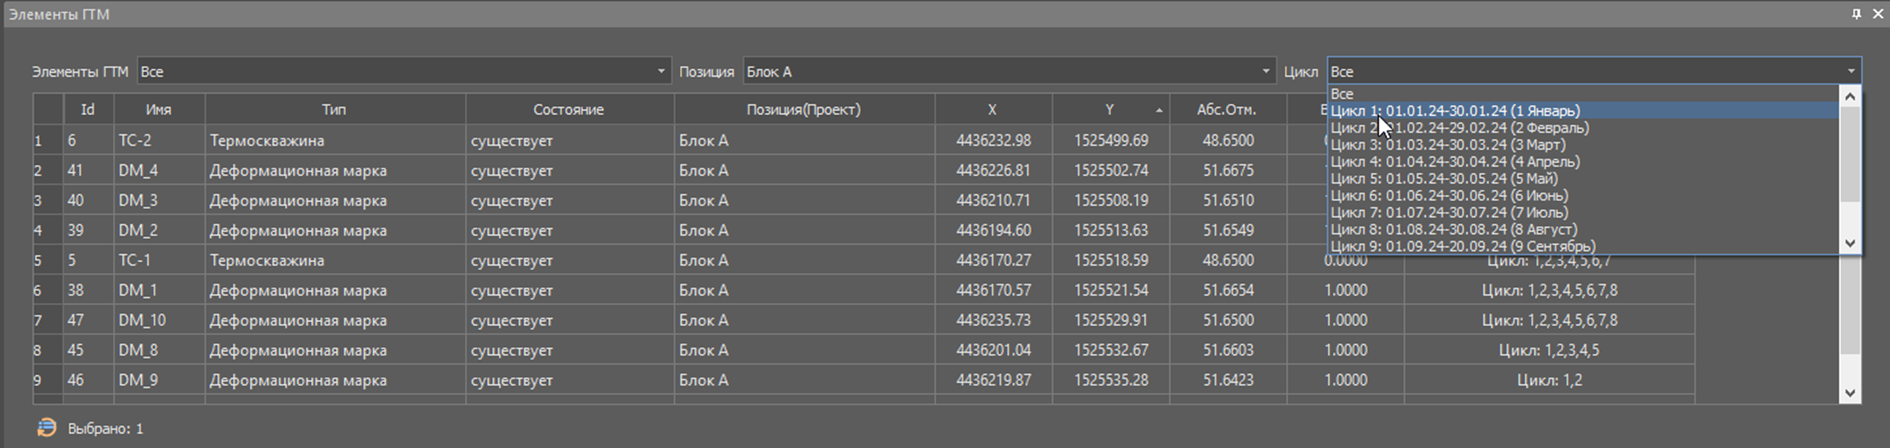
Task: Collapse the Цикл dropdown via its arrow
Action: point(1851,72)
